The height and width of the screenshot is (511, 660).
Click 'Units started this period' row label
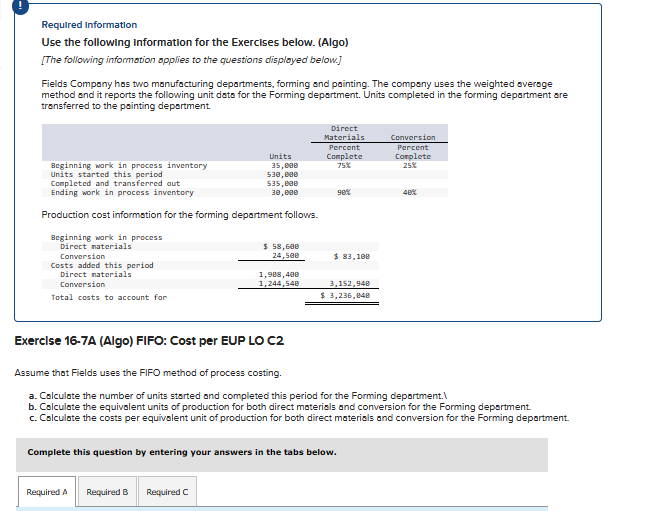106,174
